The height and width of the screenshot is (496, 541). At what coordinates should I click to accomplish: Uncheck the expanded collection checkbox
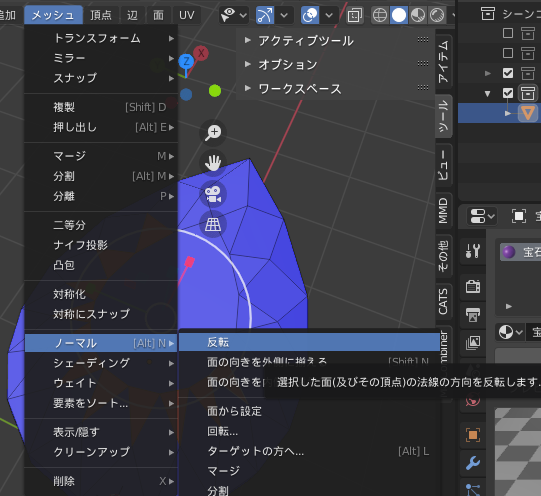point(508,93)
